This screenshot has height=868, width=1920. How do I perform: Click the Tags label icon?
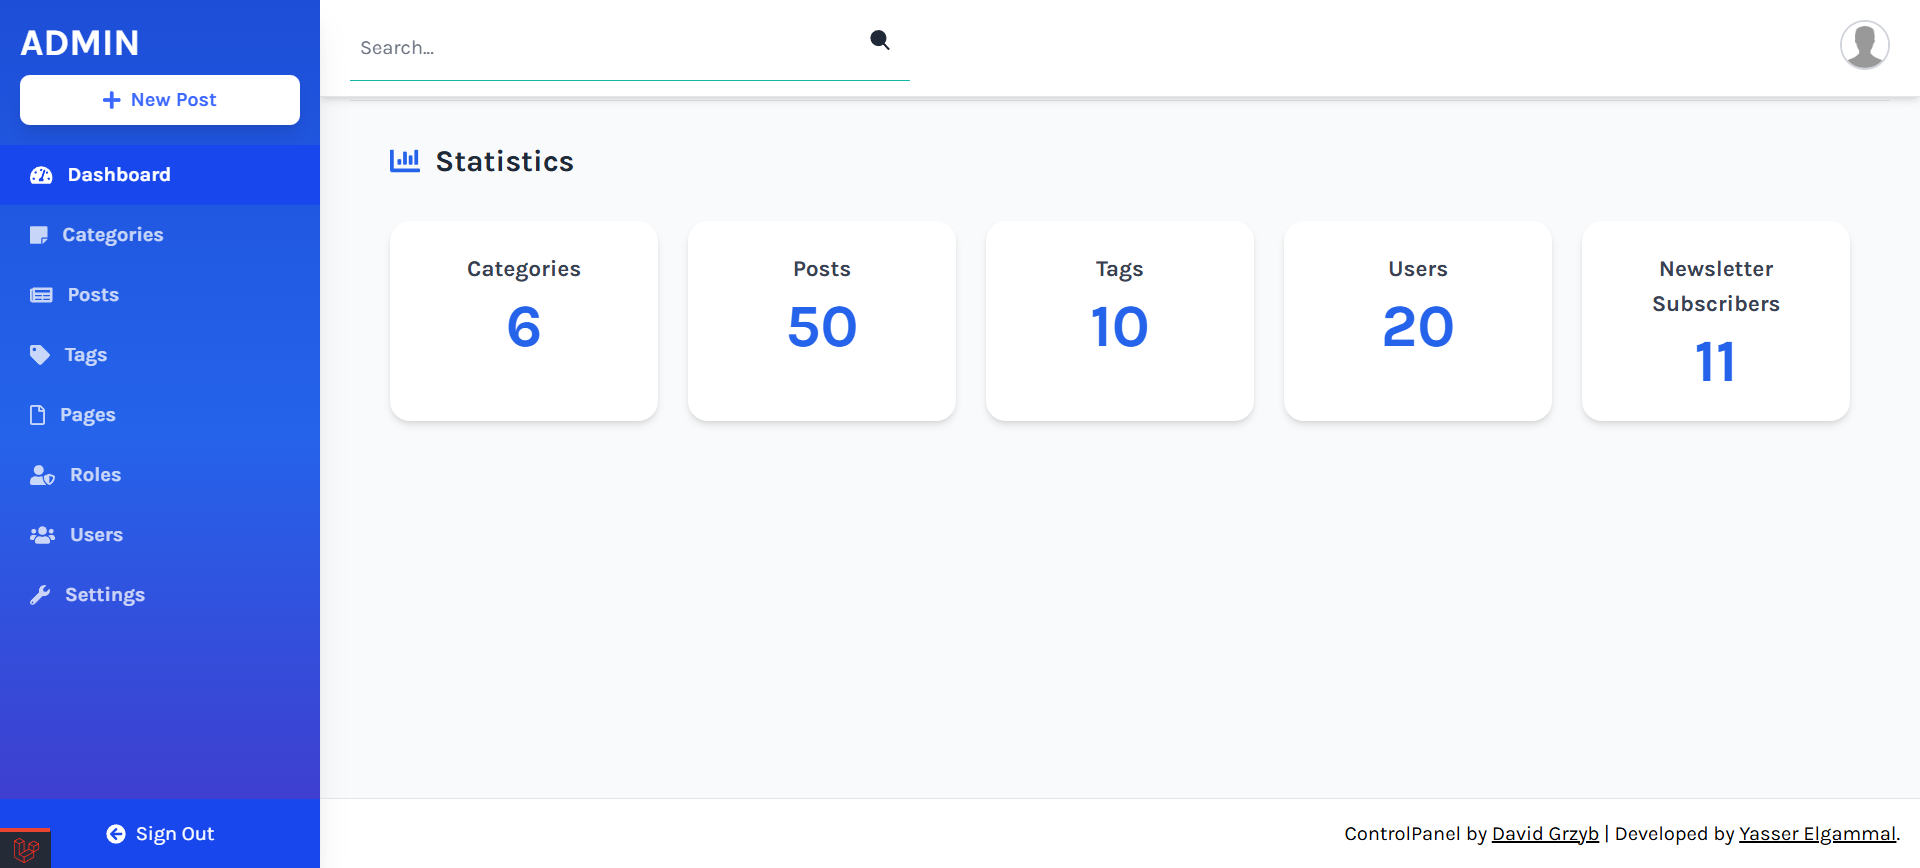click(x=40, y=355)
